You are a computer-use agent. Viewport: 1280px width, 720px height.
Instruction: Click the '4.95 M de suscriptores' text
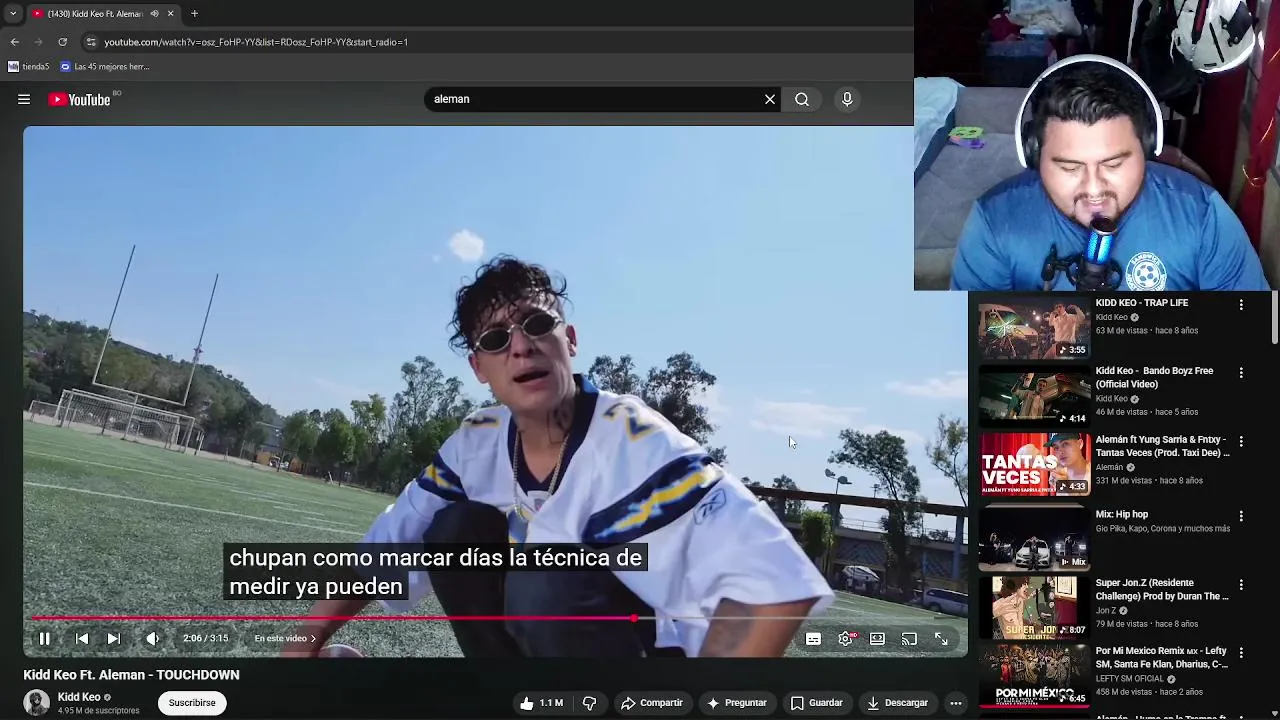pyautogui.click(x=99, y=711)
